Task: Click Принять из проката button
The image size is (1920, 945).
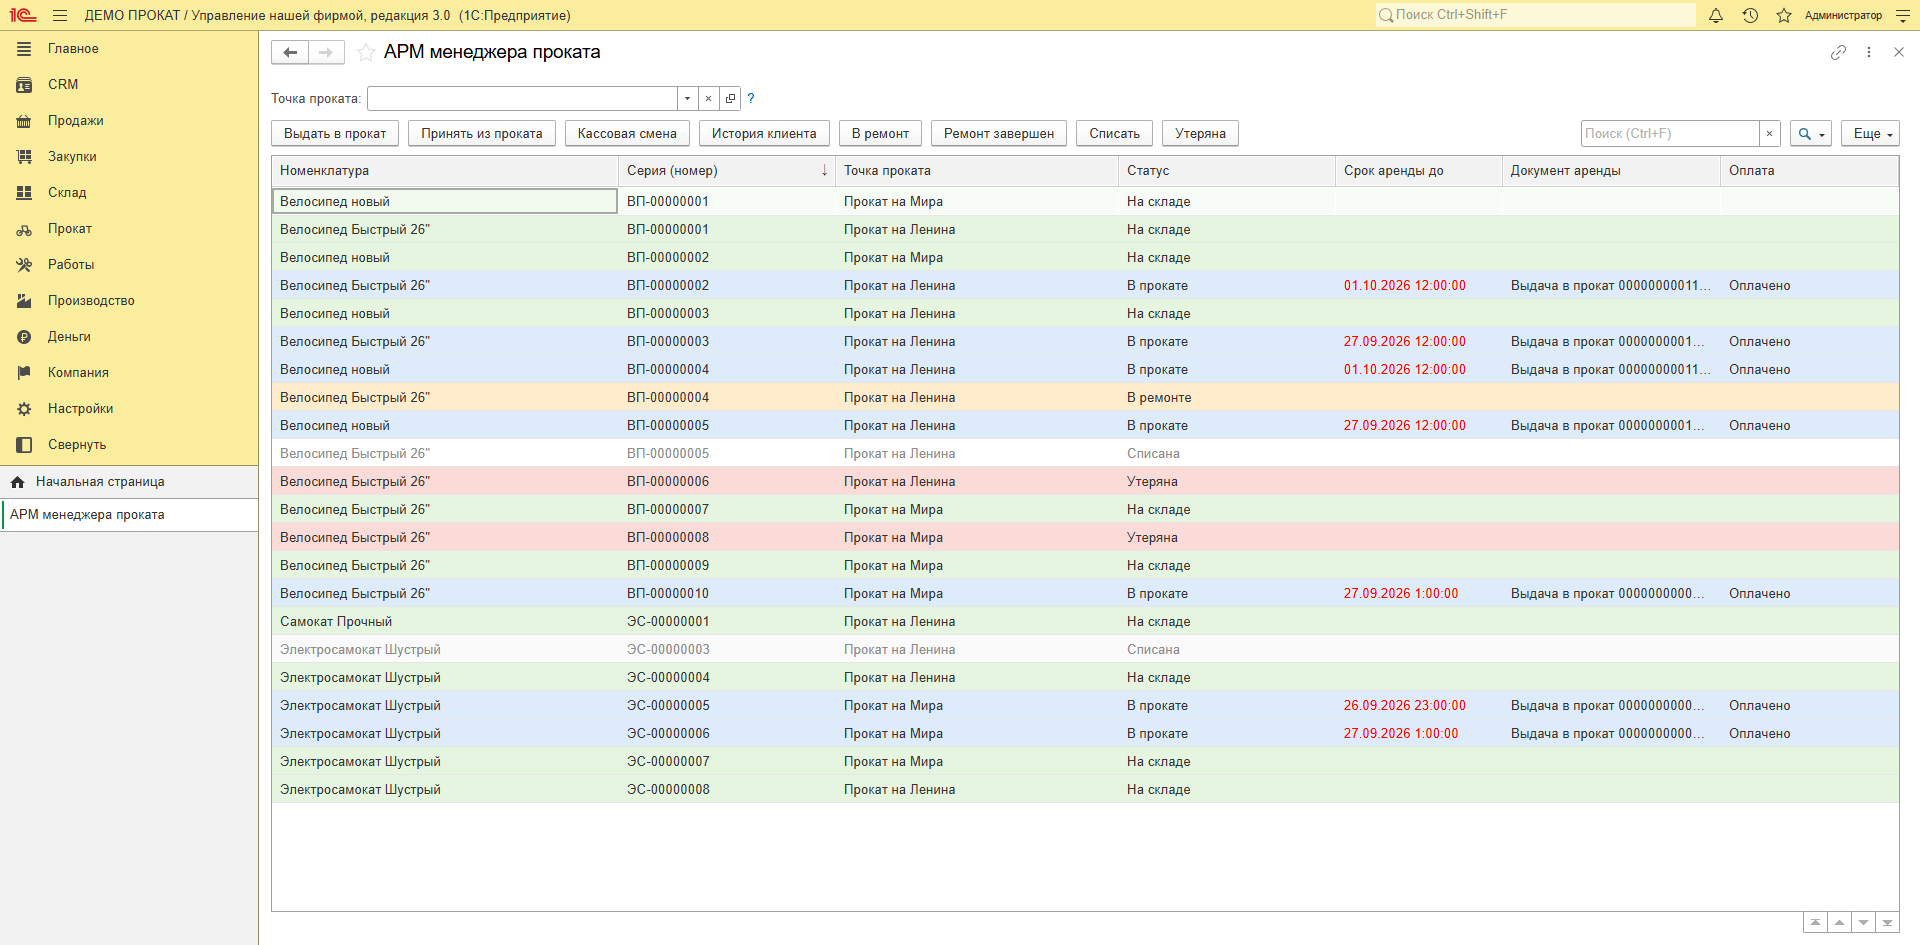Action: tap(482, 133)
